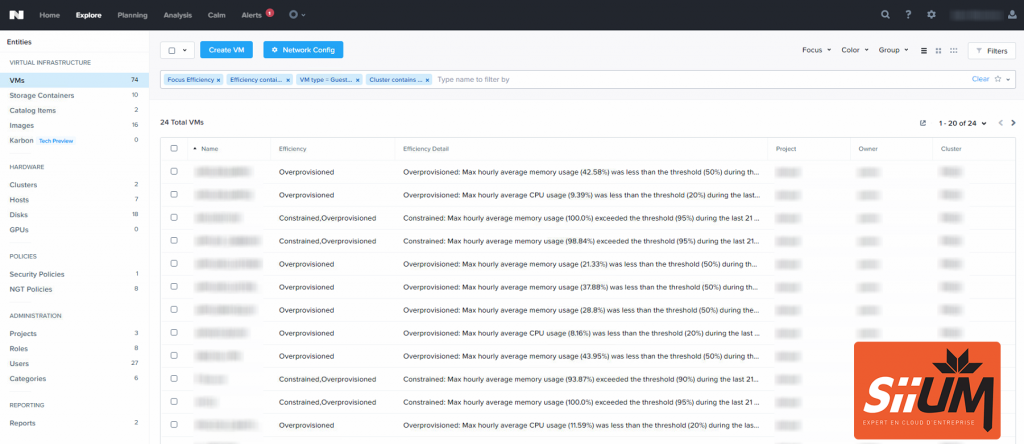
Task: Check the row with CPU usage 8.16%
Action: tap(174, 332)
